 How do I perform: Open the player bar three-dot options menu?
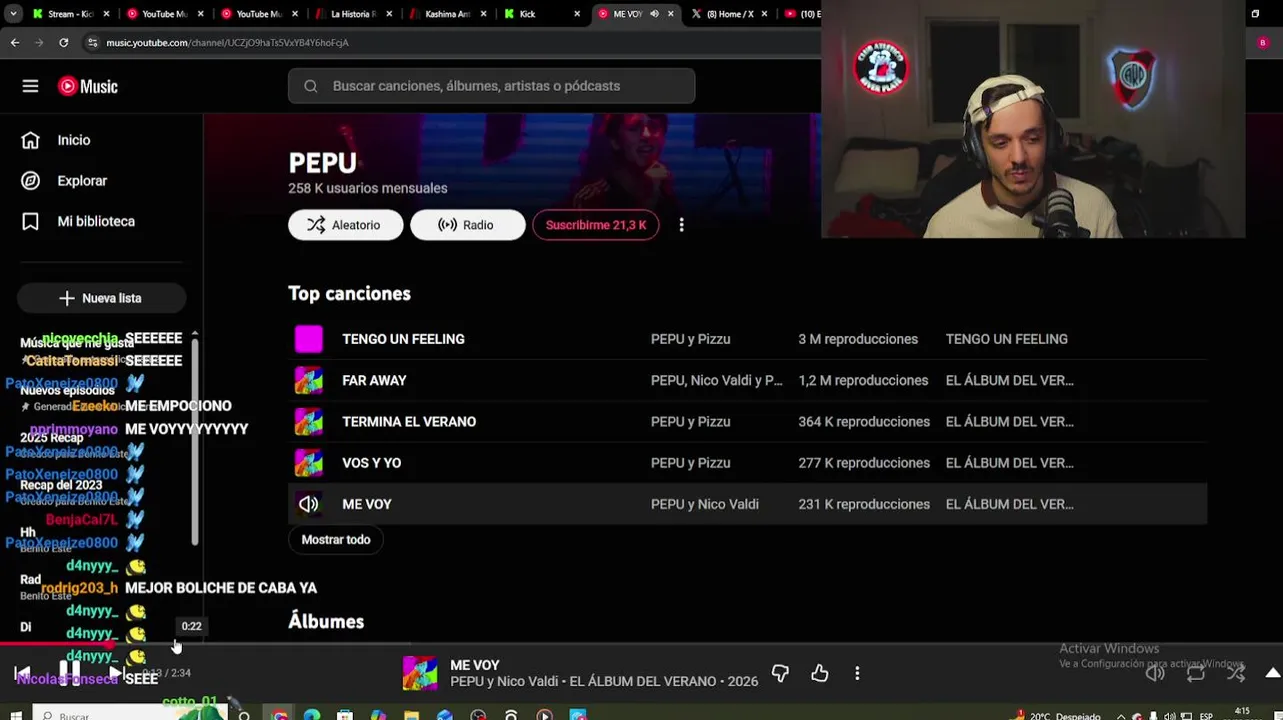(x=857, y=673)
